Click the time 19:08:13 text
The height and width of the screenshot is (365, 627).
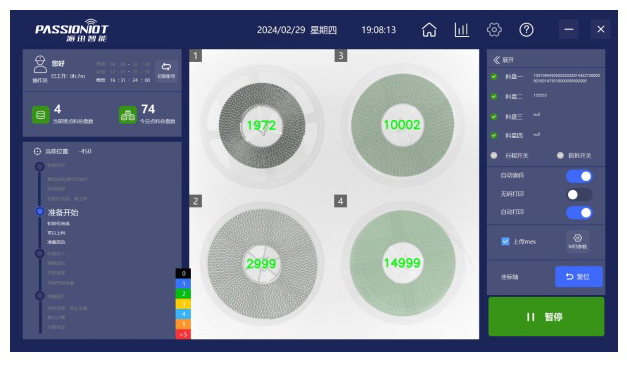click(x=379, y=30)
